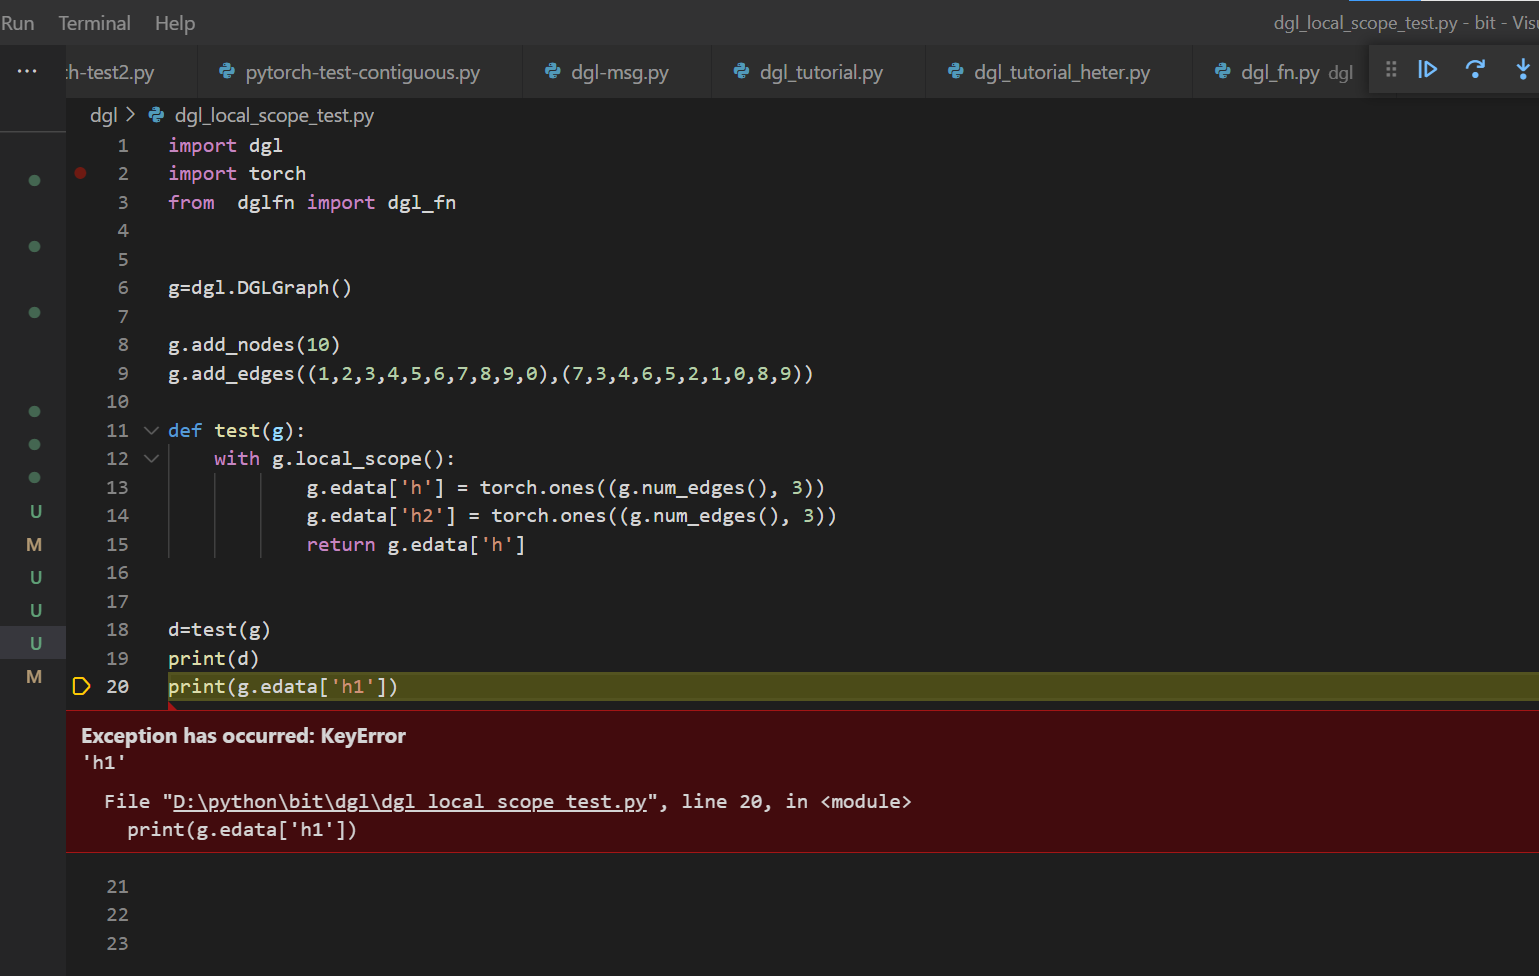The width and height of the screenshot is (1539, 976).
Task: Open the Help menu
Action: click(174, 22)
